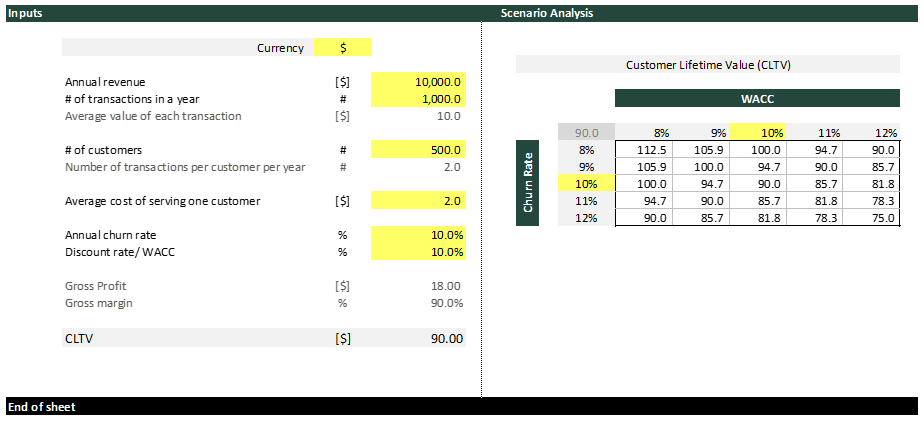The width and height of the screenshot is (924, 424).
Task: Select the yellow Currency cell containing $
Action: tap(343, 48)
